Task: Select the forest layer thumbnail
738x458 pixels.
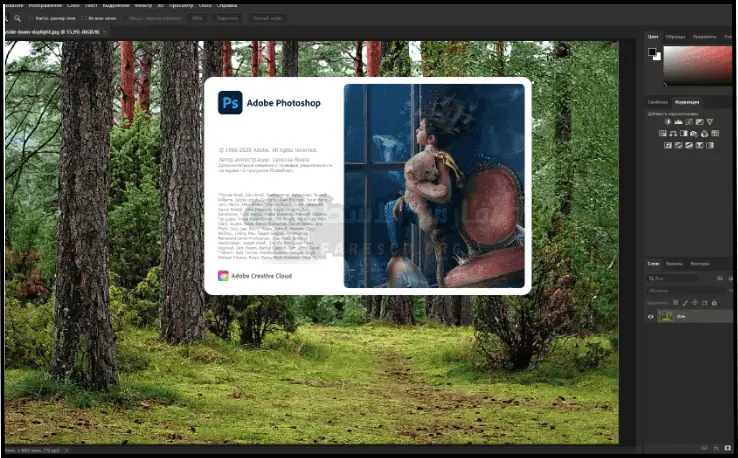Action: tap(665, 317)
